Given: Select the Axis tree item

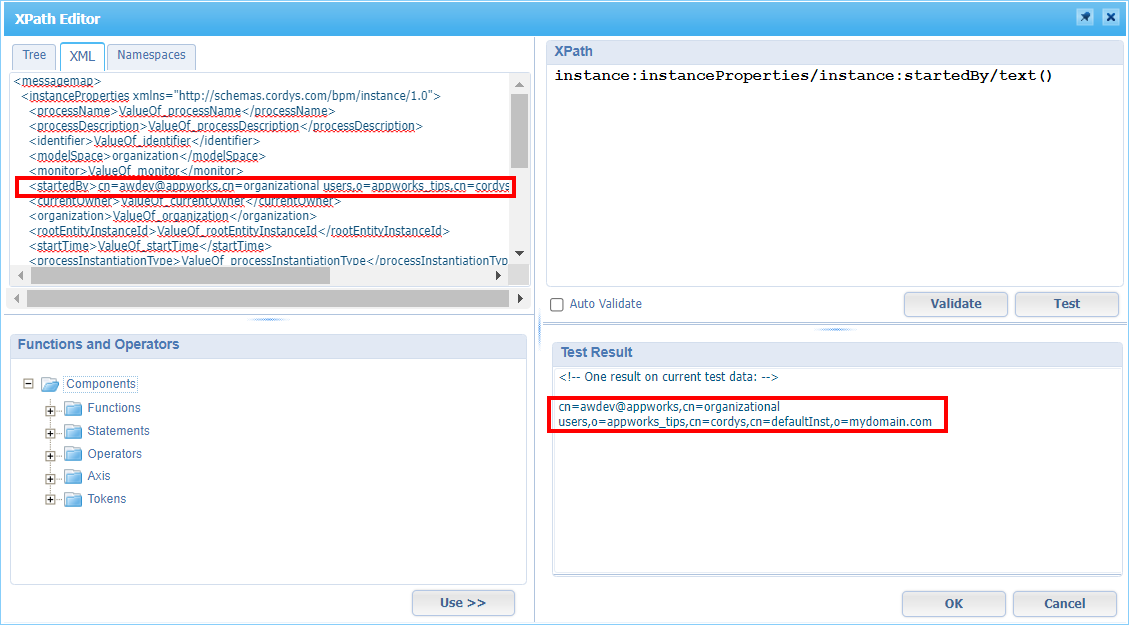Looking at the screenshot, I should [x=99, y=476].
